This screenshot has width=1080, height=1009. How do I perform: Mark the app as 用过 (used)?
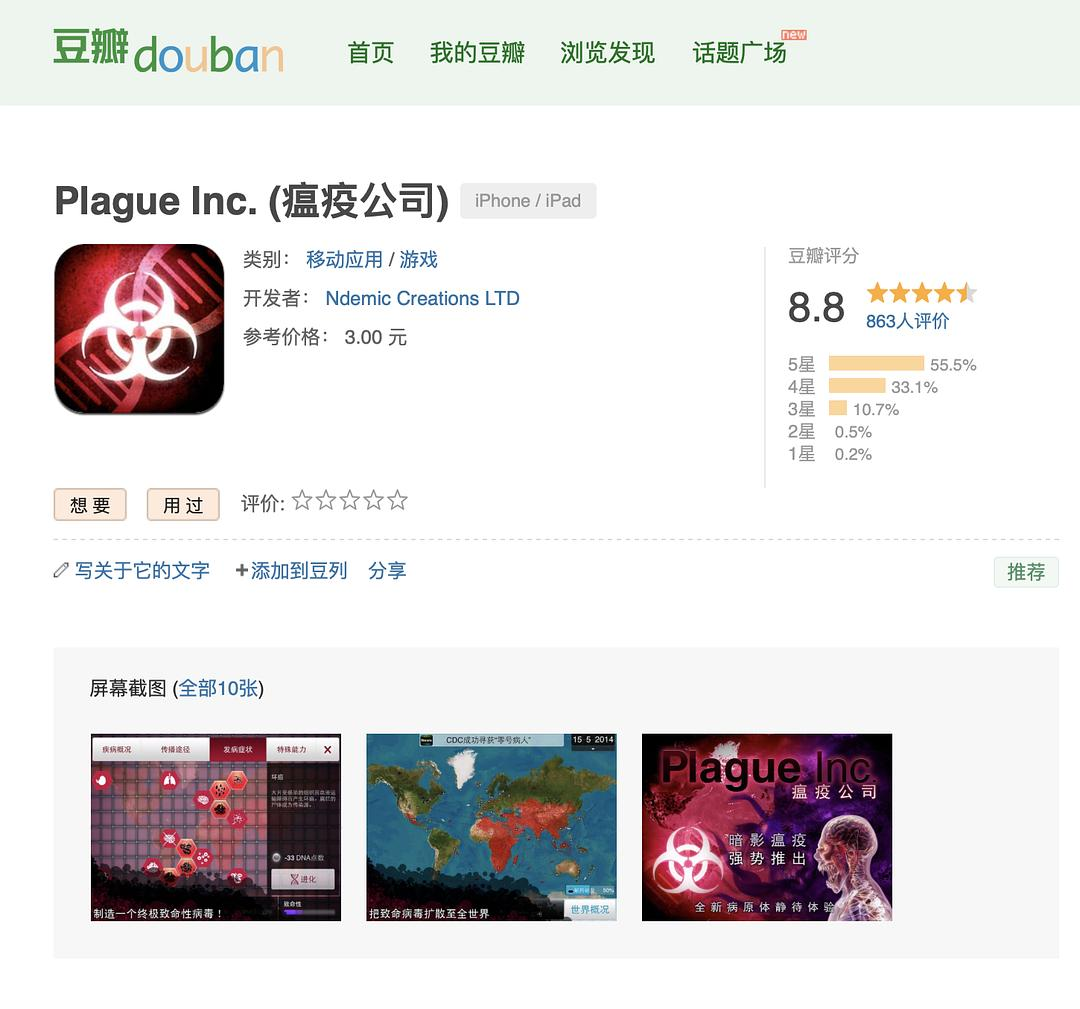point(183,505)
